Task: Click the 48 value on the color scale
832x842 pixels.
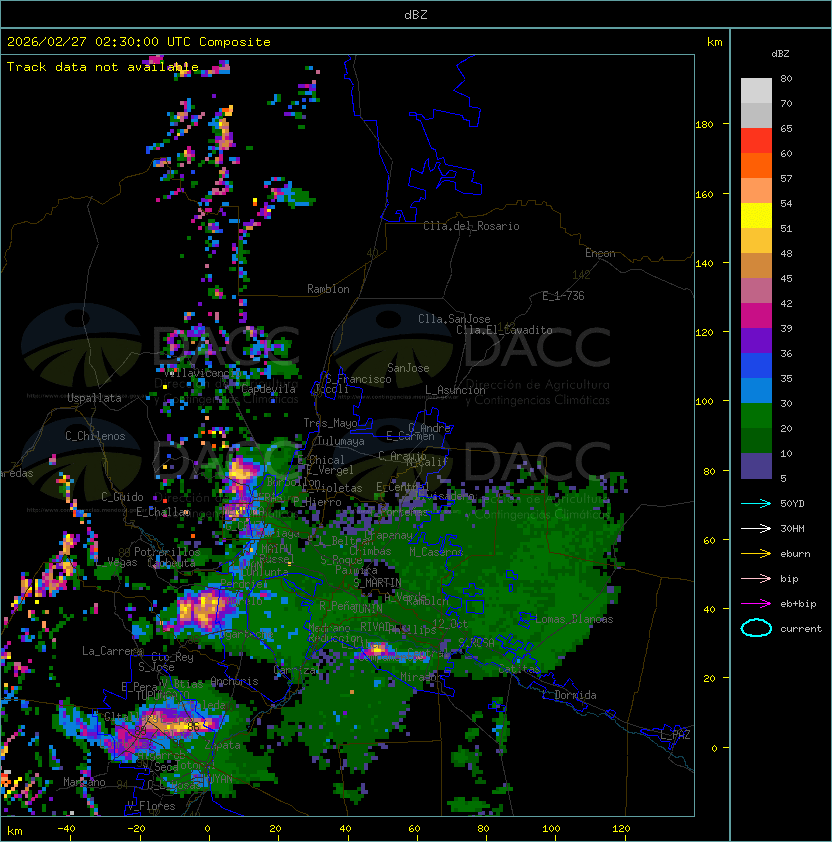Action: 786,253
